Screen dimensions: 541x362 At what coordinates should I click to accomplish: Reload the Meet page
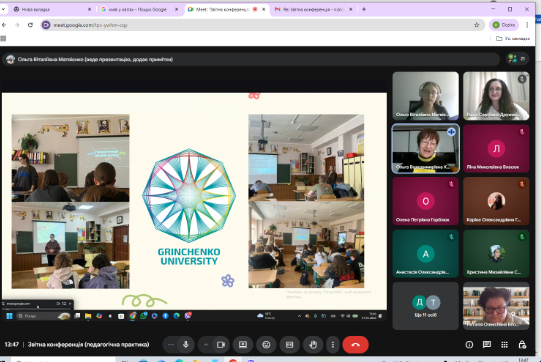(30, 25)
